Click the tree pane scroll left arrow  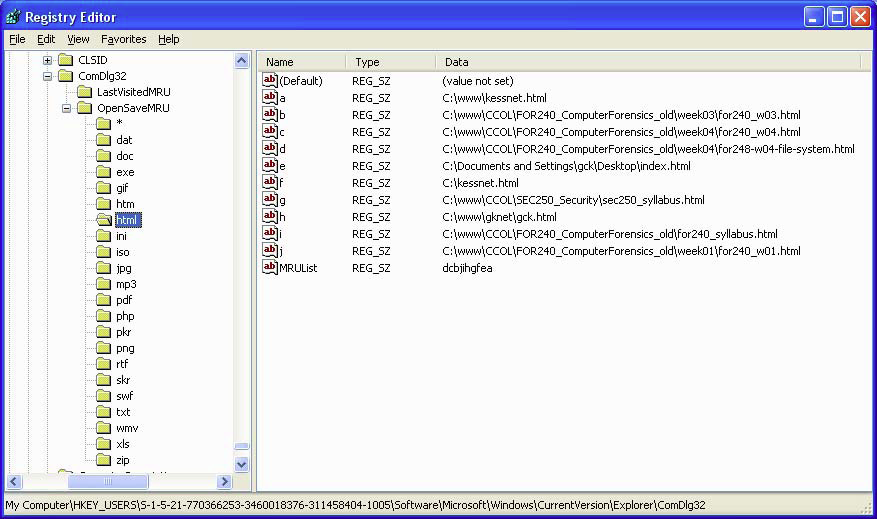point(15,481)
